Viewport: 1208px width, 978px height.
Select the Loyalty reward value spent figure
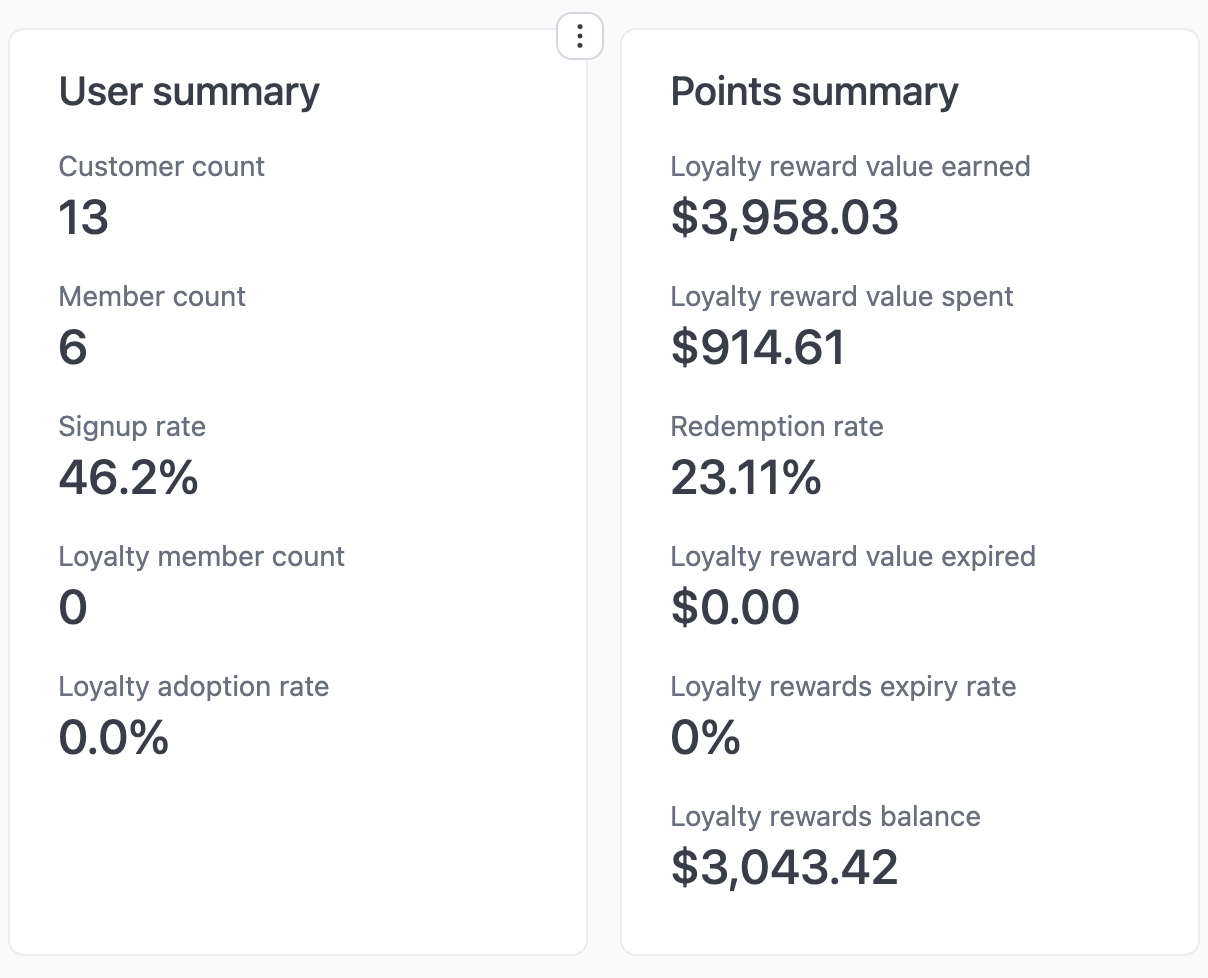757,348
